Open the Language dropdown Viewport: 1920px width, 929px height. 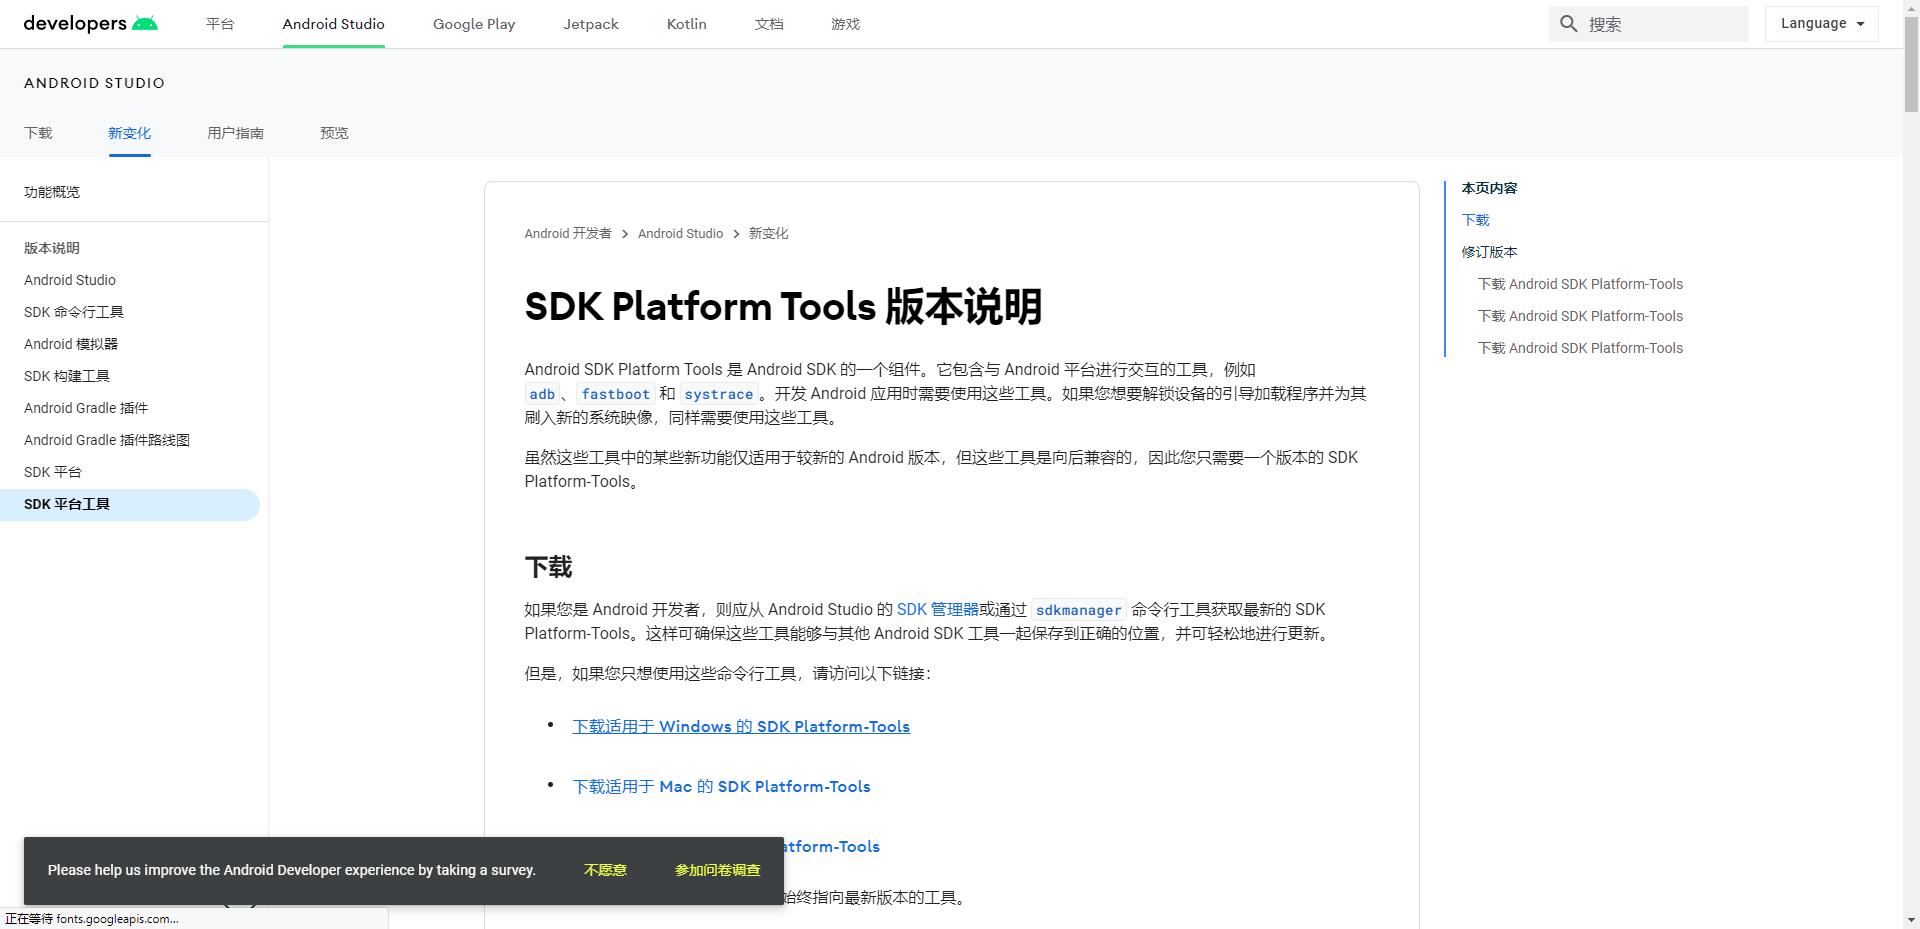(x=1821, y=24)
